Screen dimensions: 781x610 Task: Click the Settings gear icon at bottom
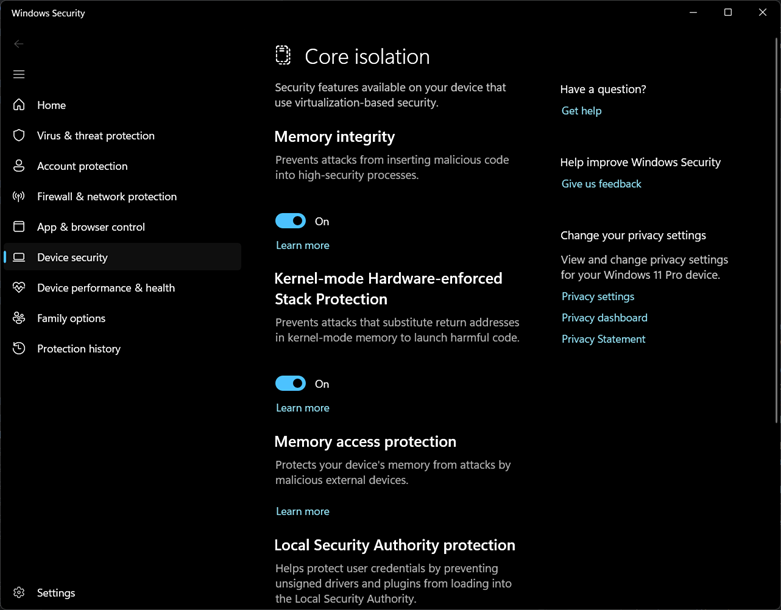[19, 593]
